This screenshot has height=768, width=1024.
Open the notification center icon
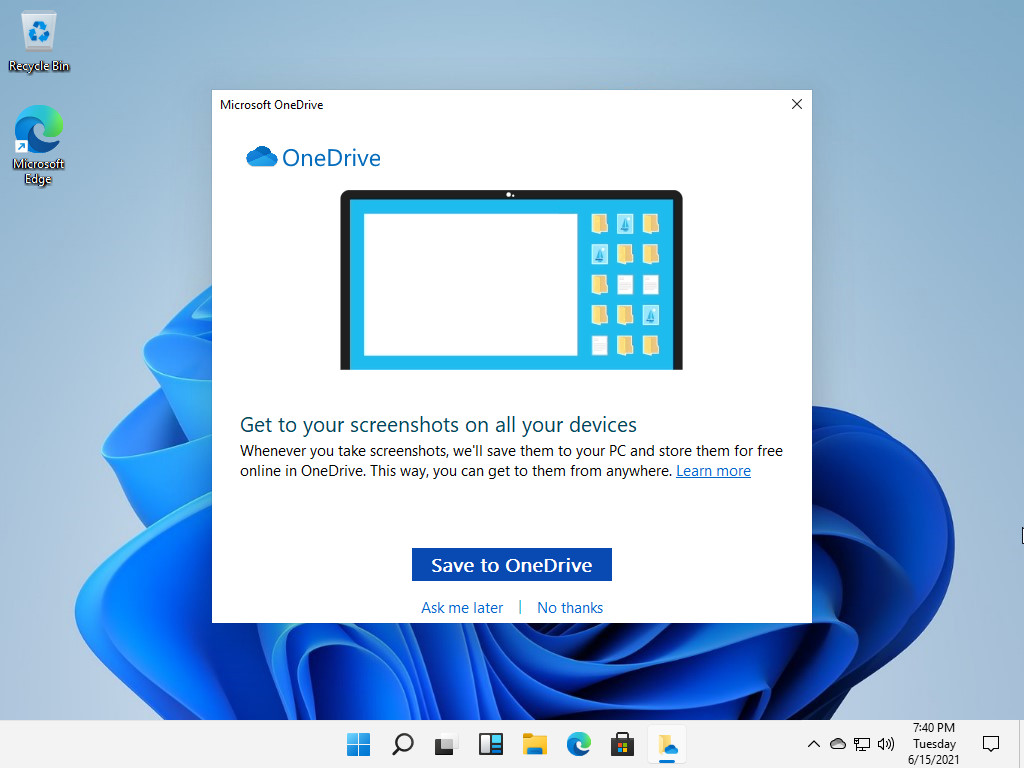pyautogui.click(x=991, y=744)
